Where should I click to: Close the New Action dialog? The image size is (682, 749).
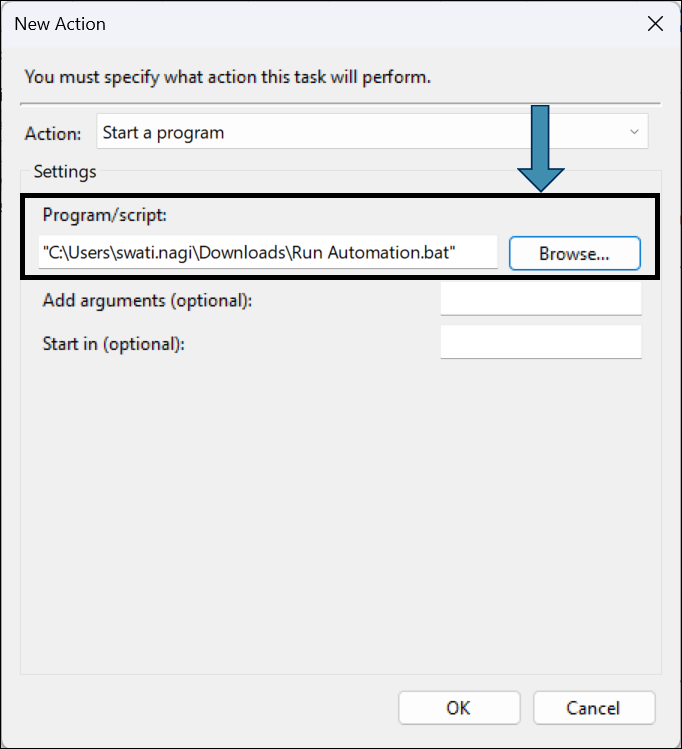pos(655,24)
